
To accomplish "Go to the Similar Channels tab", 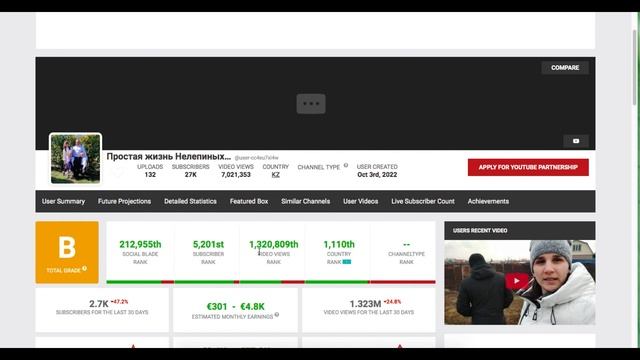I will click(305, 201).
